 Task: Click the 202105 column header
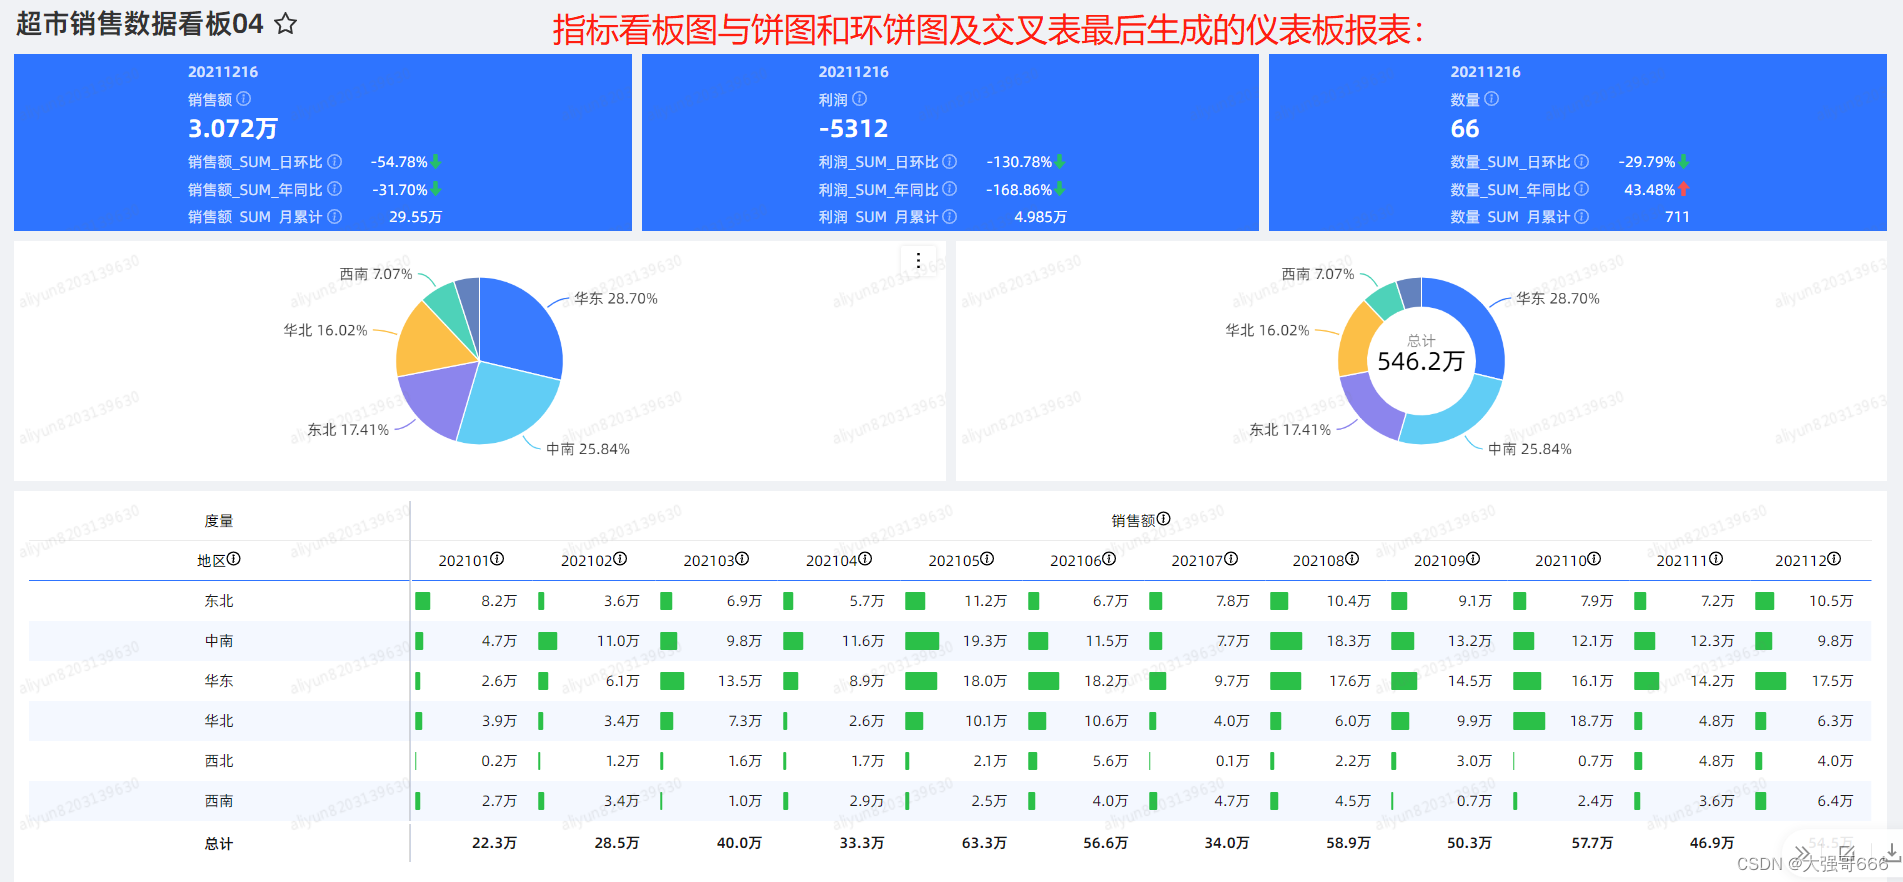coord(953,560)
